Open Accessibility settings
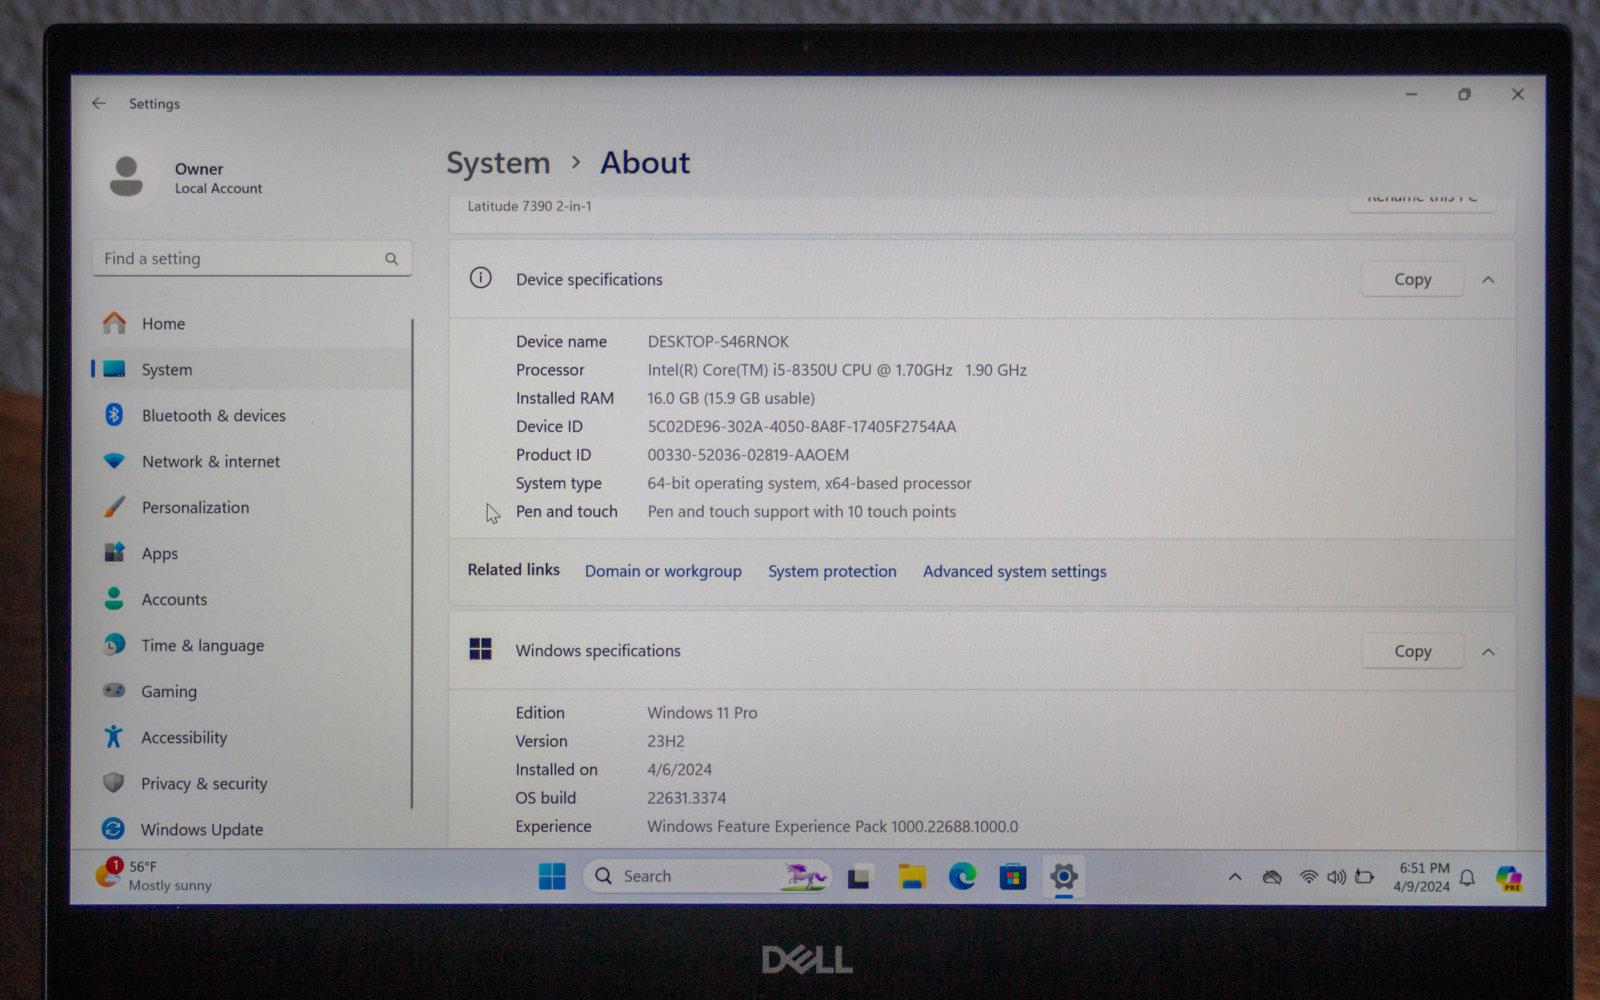Screen dimensions: 1600x1000 pyautogui.click(x=184, y=738)
